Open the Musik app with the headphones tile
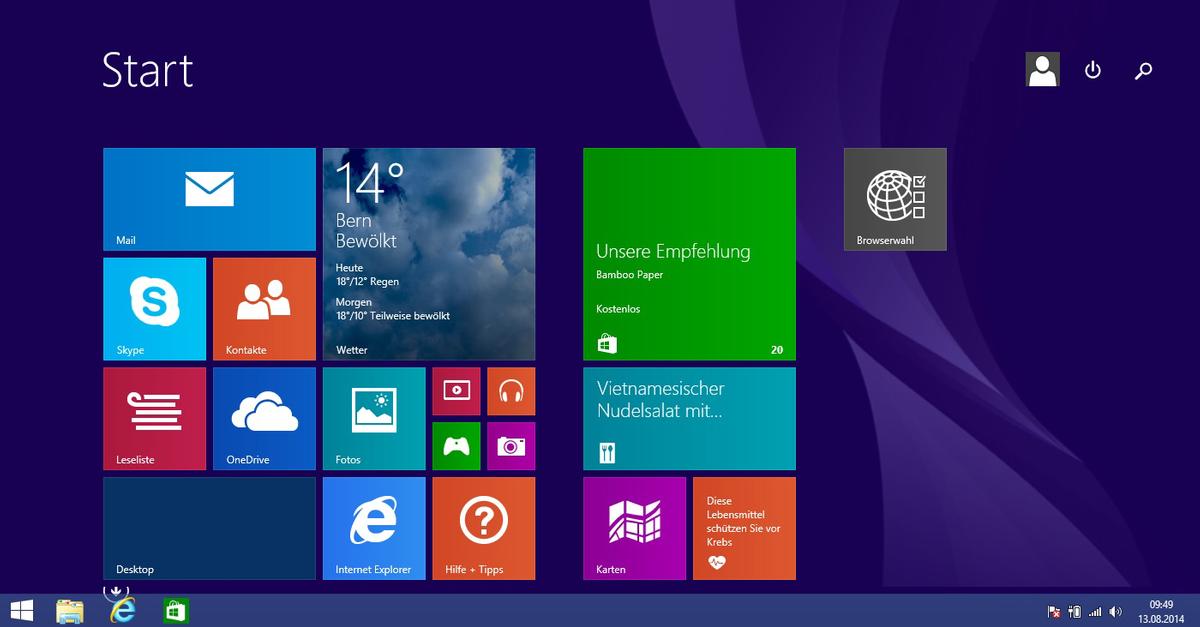Screen dimensions: 1200x627 click(x=511, y=391)
